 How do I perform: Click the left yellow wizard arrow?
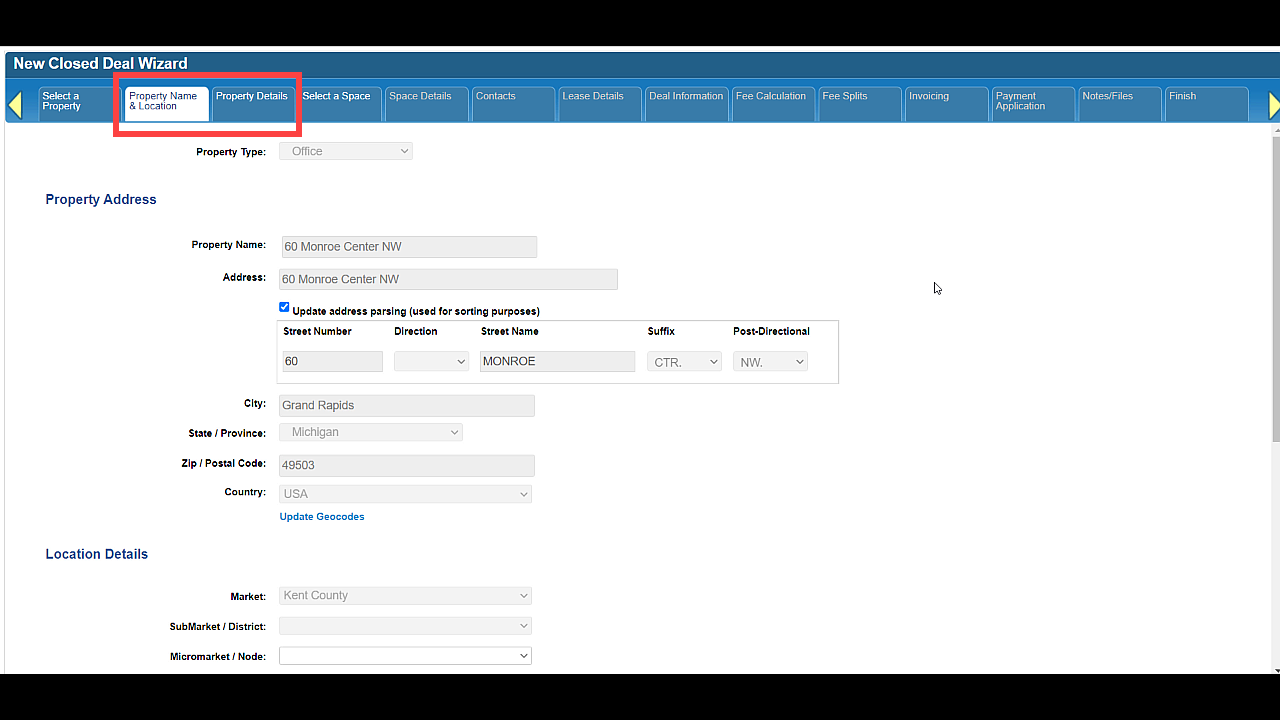(x=15, y=105)
